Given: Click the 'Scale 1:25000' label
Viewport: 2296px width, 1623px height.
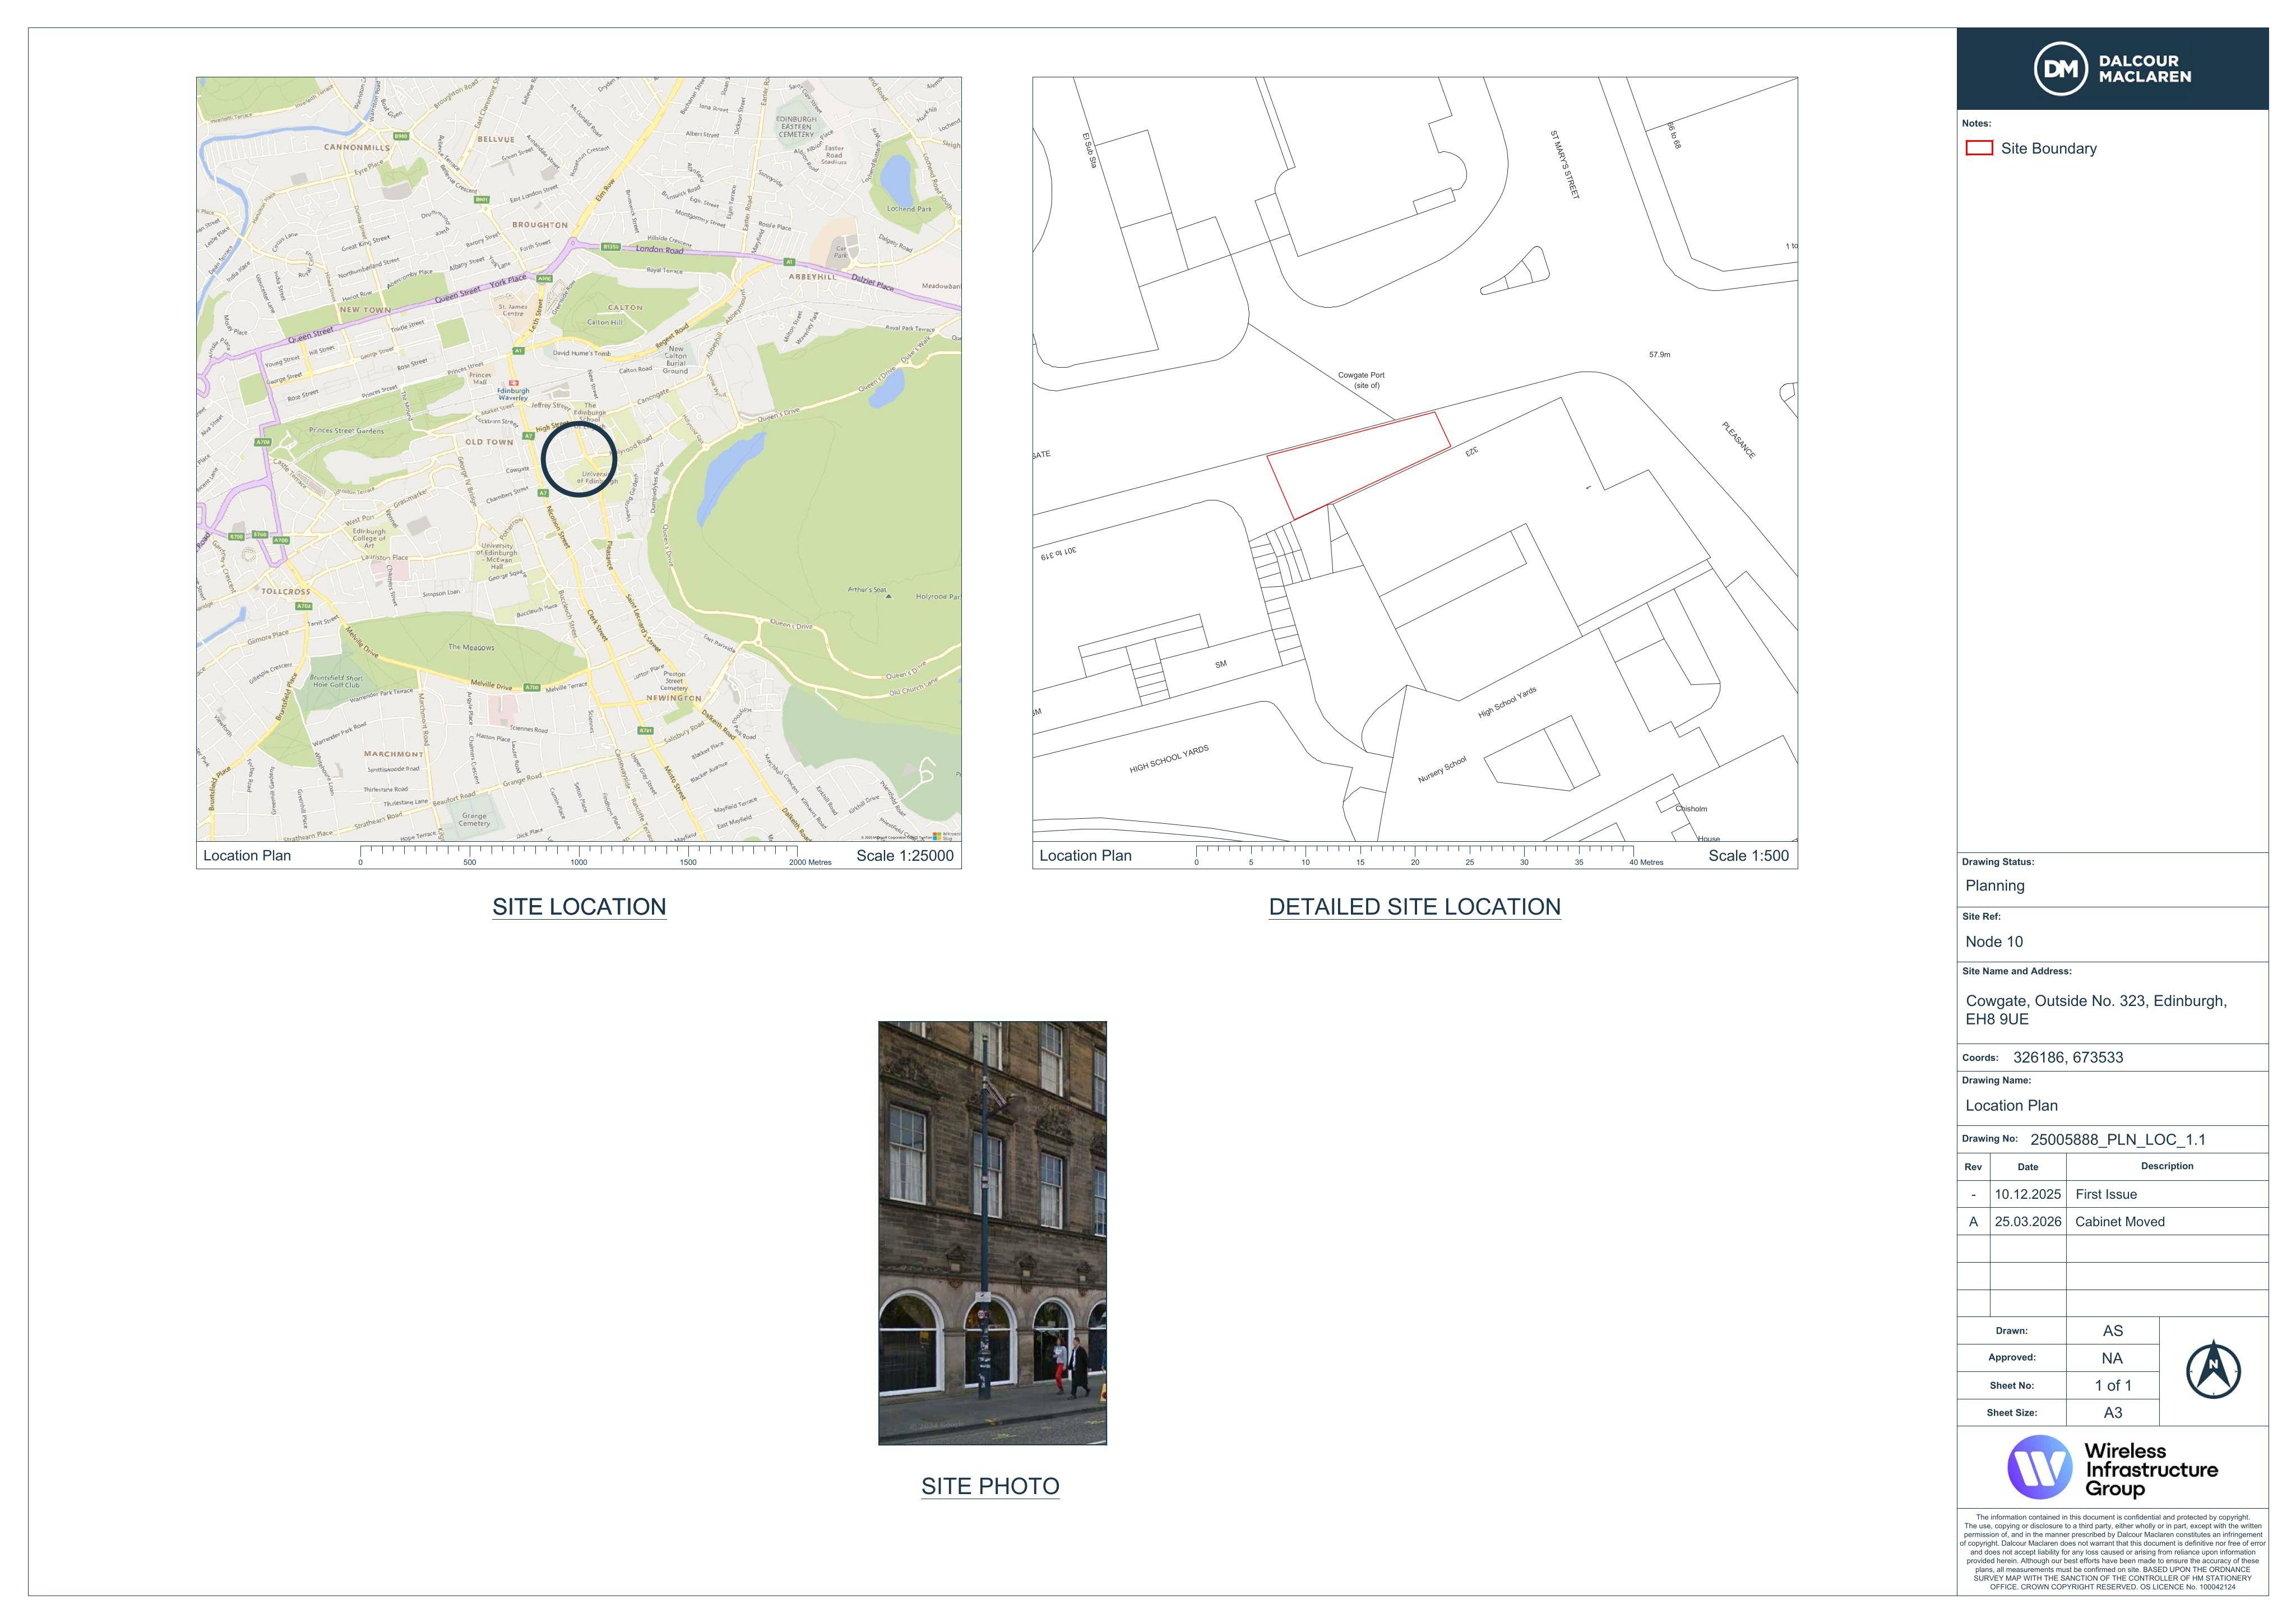Looking at the screenshot, I should [x=905, y=856].
